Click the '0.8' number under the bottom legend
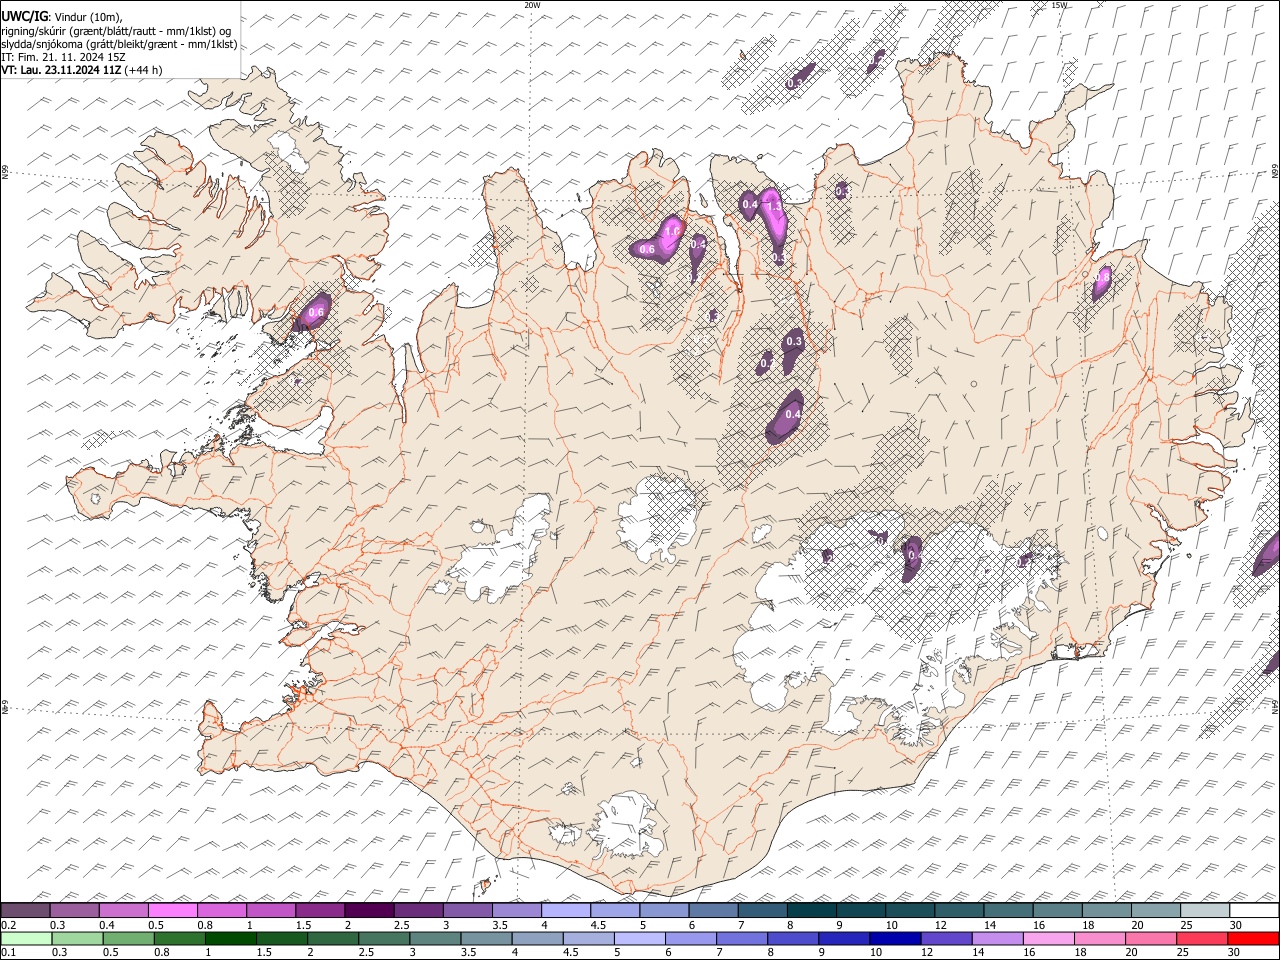This screenshot has width=1280, height=960. click(162, 952)
